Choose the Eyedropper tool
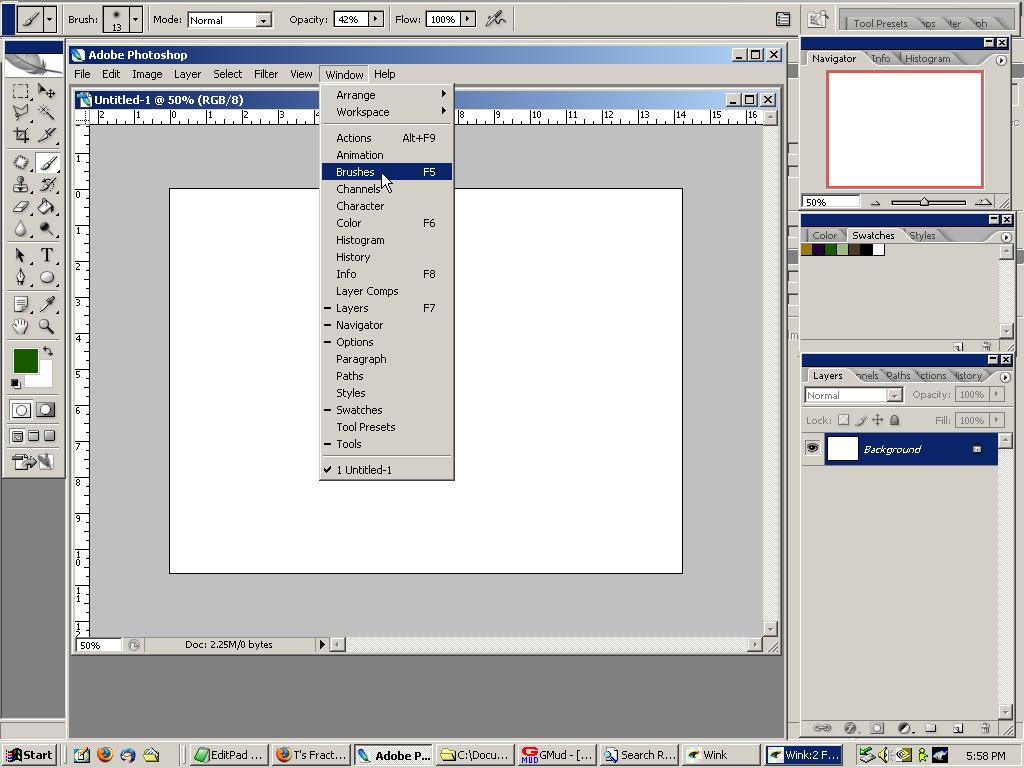The height and width of the screenshot is (768, 1024). pos(46,304)
